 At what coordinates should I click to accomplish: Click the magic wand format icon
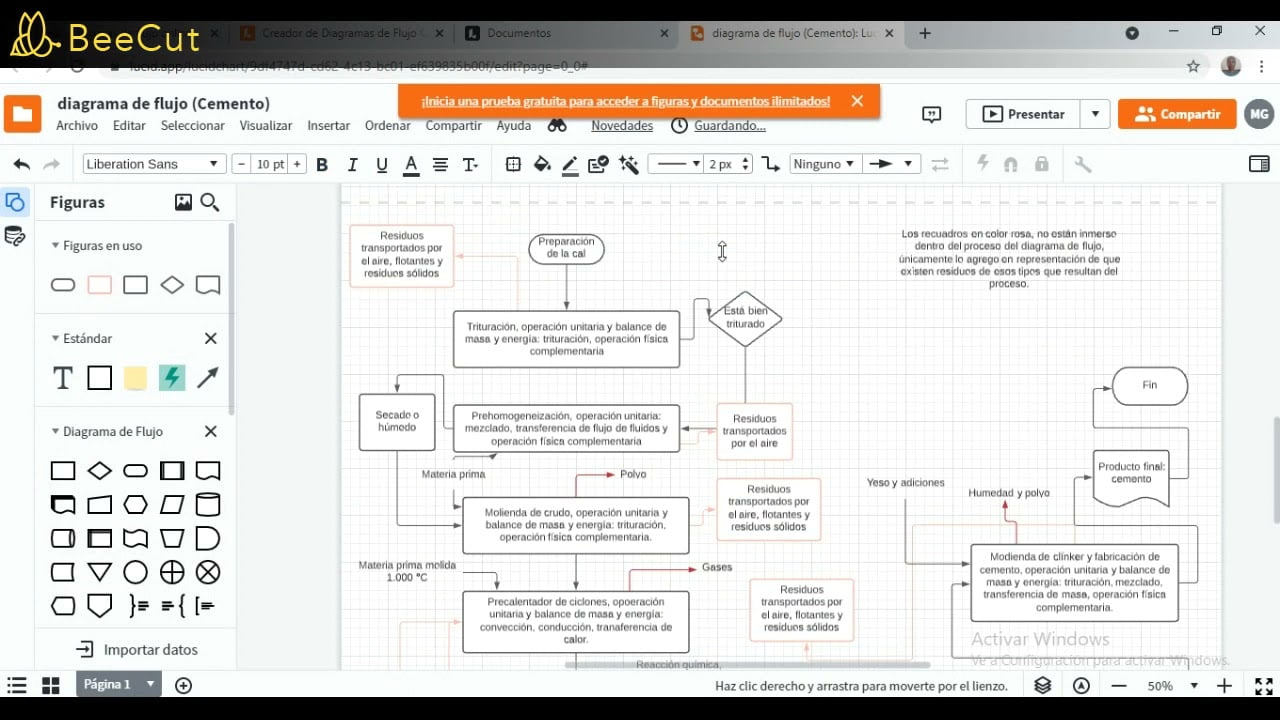629,164
